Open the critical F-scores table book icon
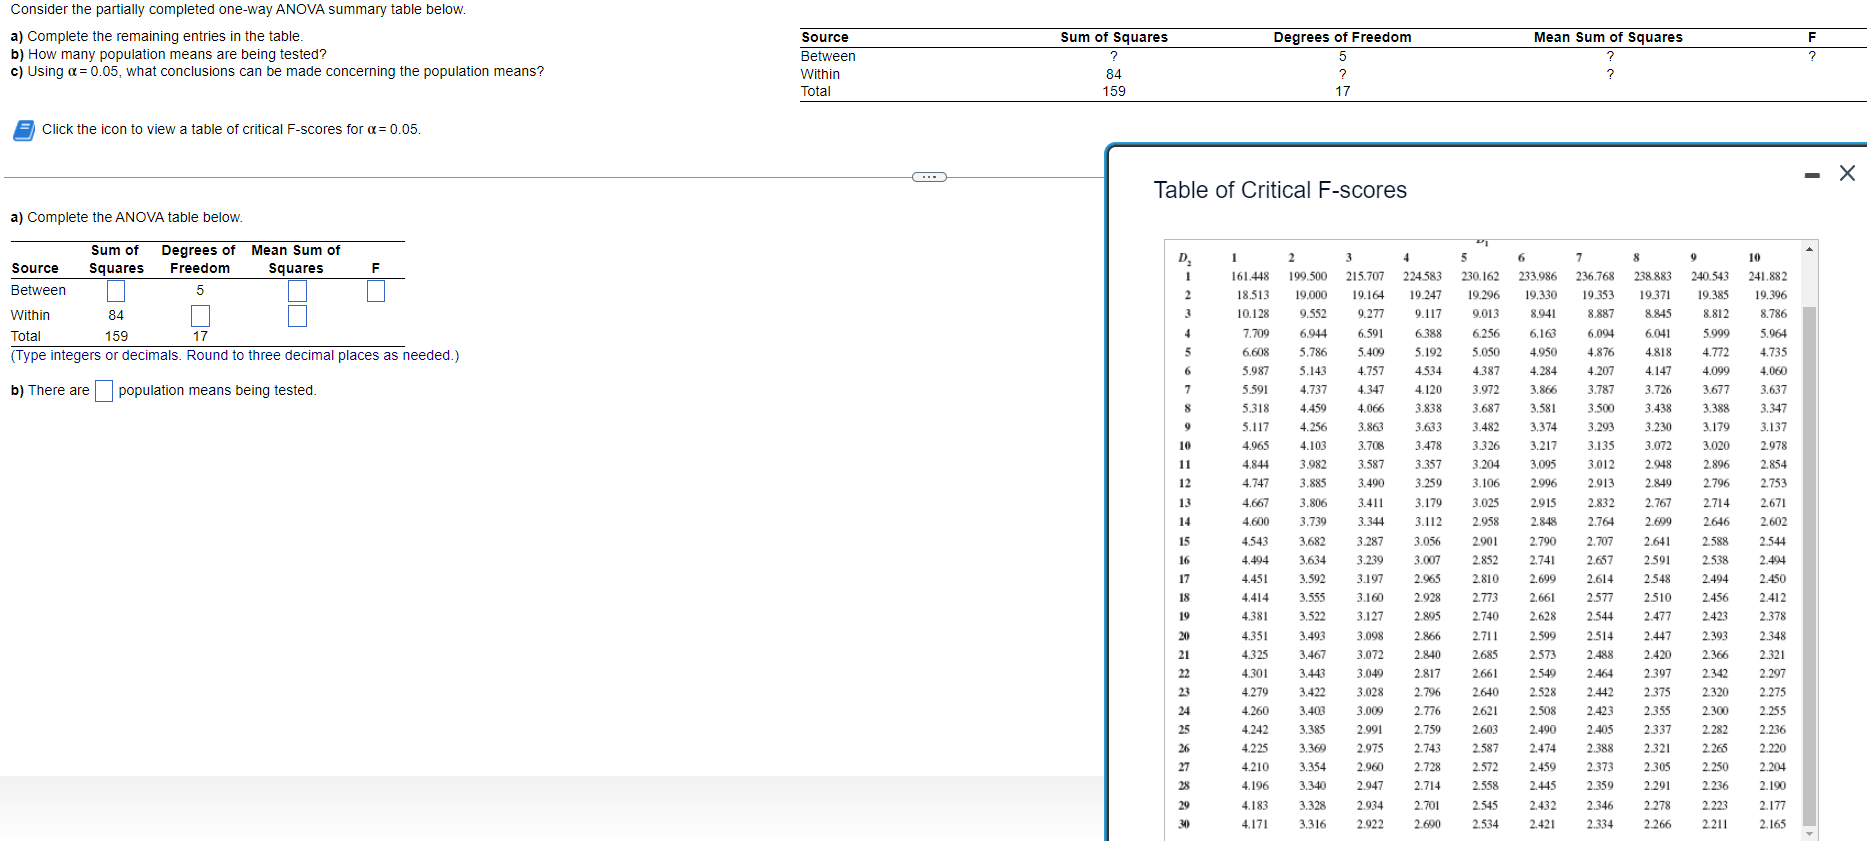Screen dimensions: 1867x841 (x=24, y=130)
